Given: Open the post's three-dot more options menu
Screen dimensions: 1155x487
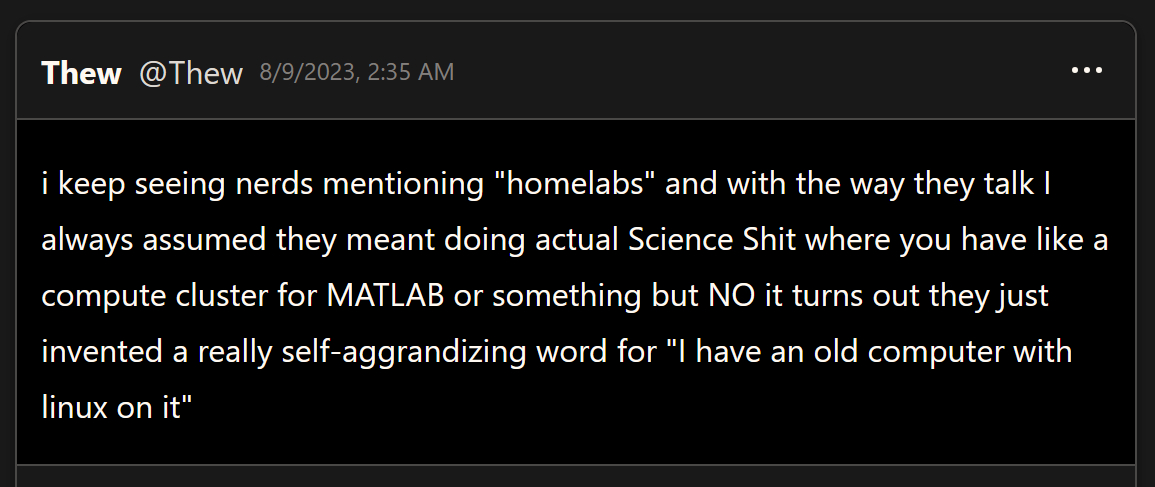Looking at the screenshot, I should pos(1086,71).
